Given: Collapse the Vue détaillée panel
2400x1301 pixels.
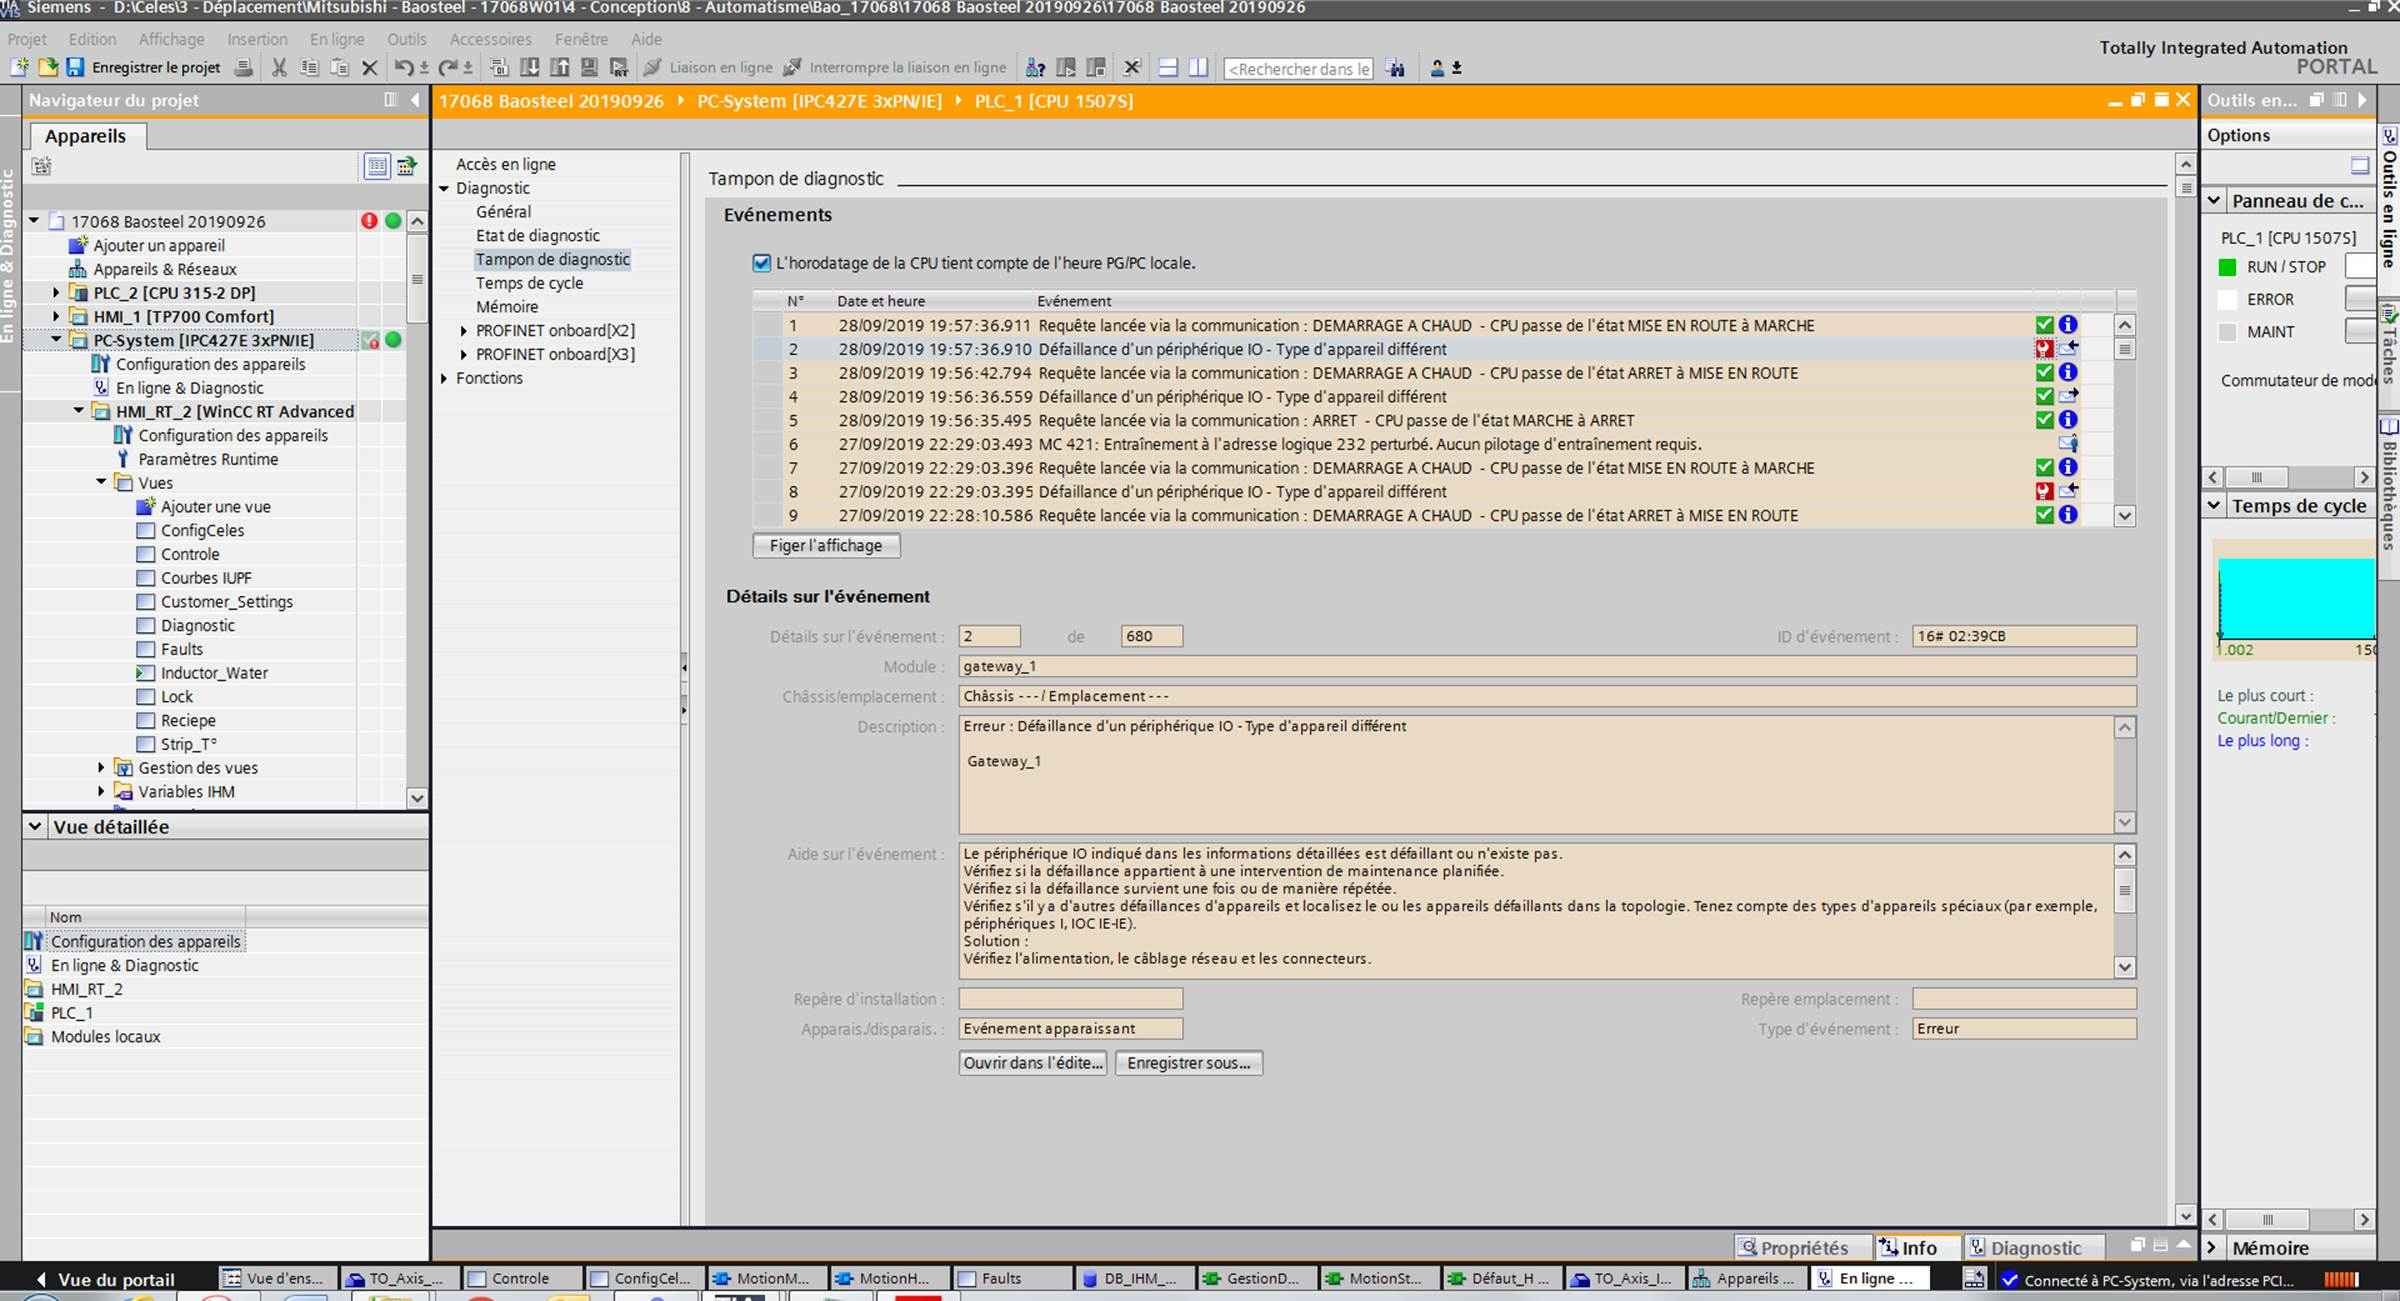Looking at the screenshot, I should 35,827.
